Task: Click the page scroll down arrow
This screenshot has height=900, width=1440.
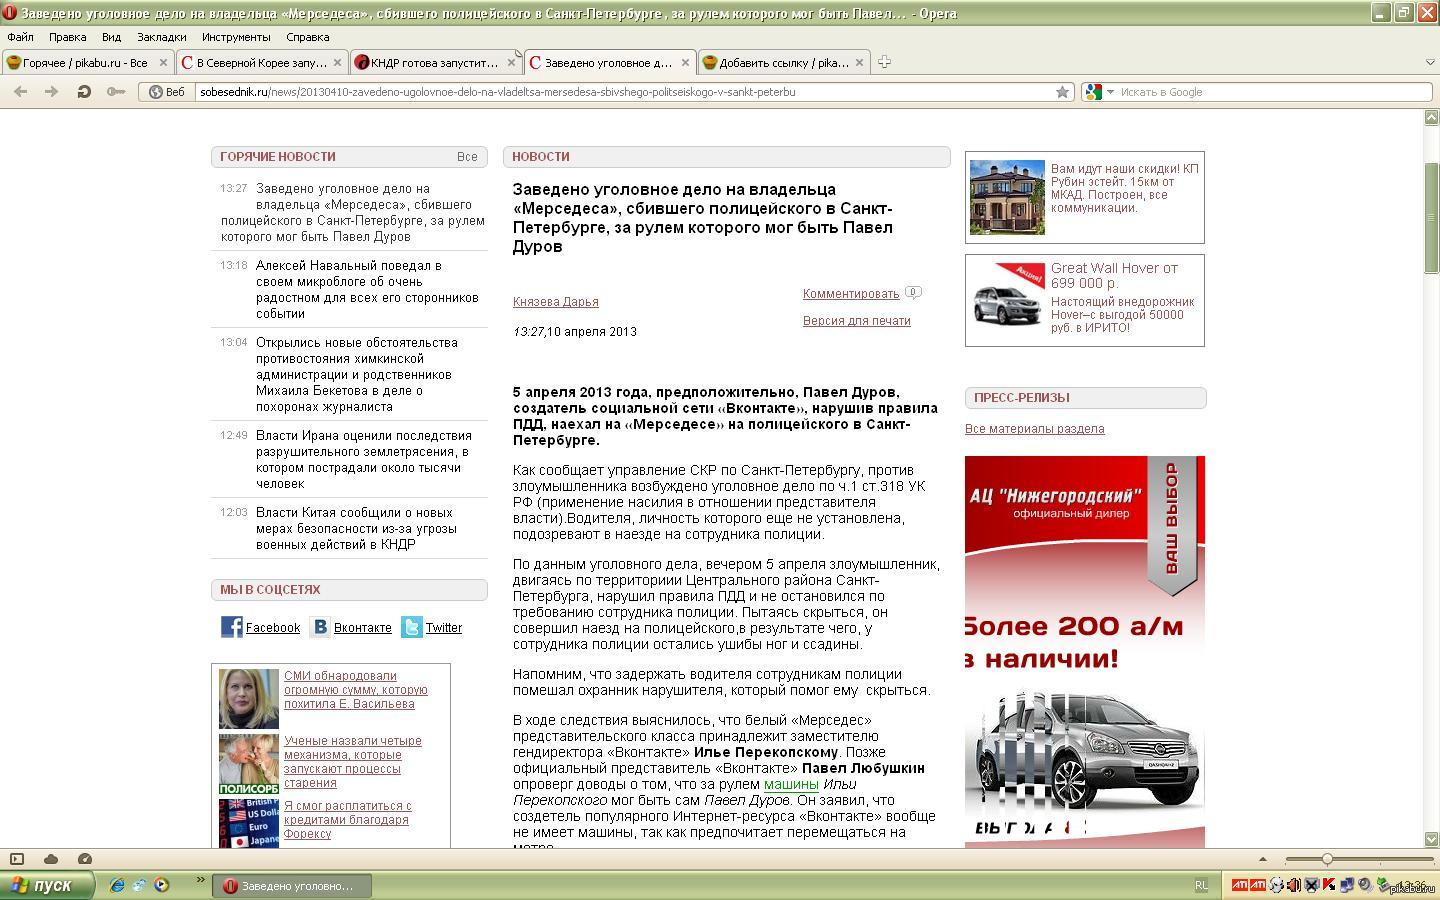Action: (1431, 839)
